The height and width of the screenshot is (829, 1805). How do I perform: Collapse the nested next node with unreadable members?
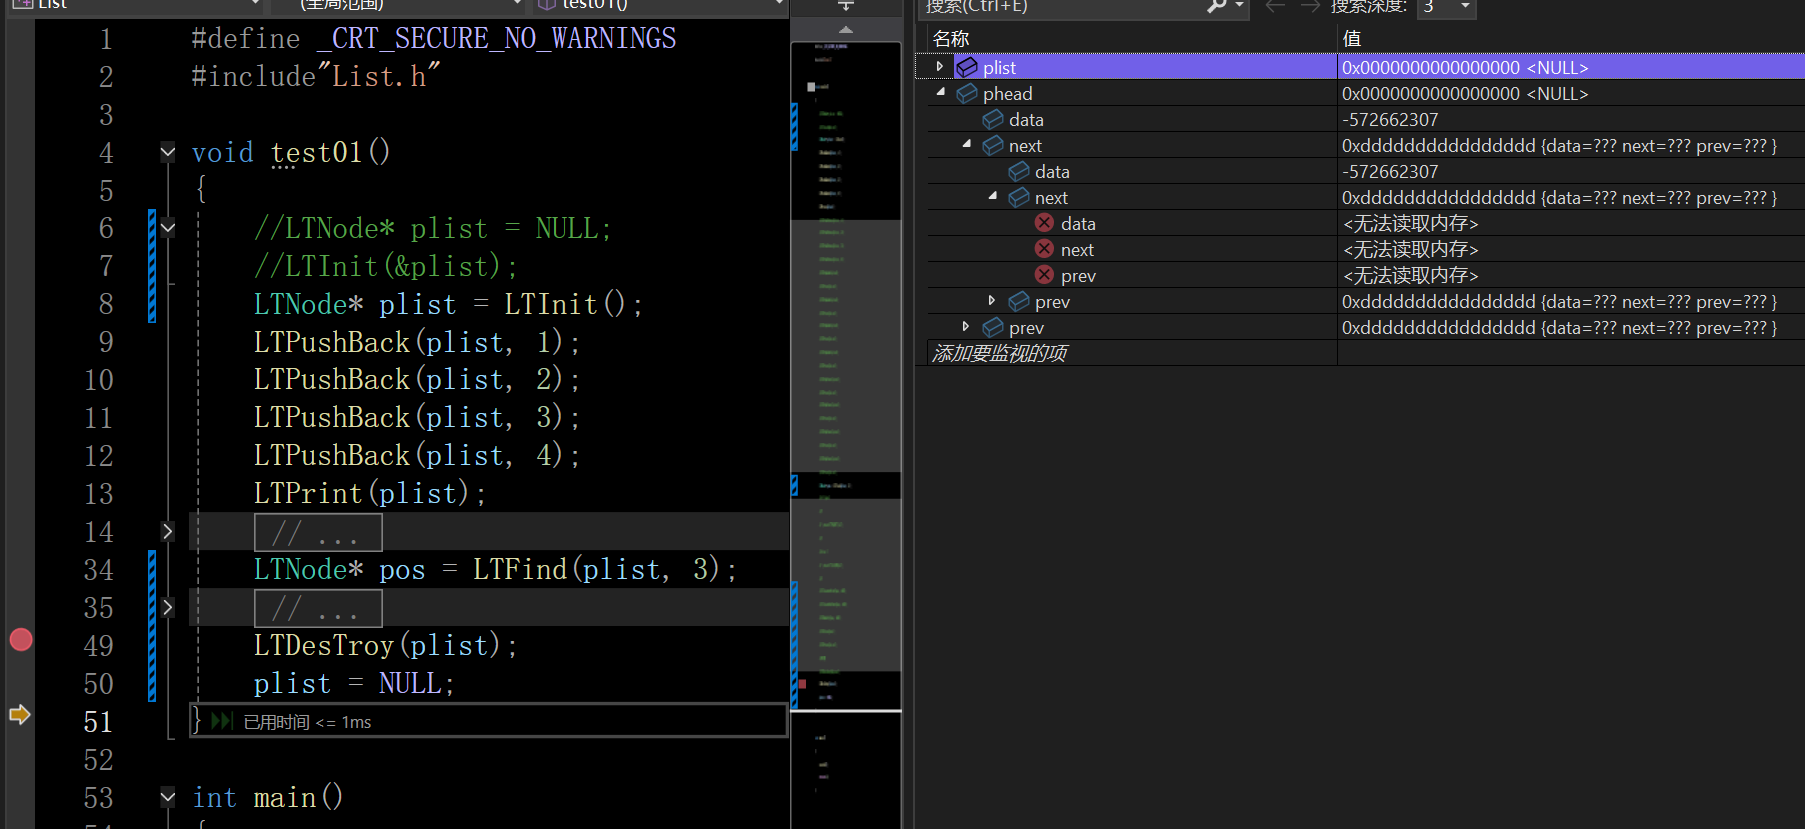[993, 196]
